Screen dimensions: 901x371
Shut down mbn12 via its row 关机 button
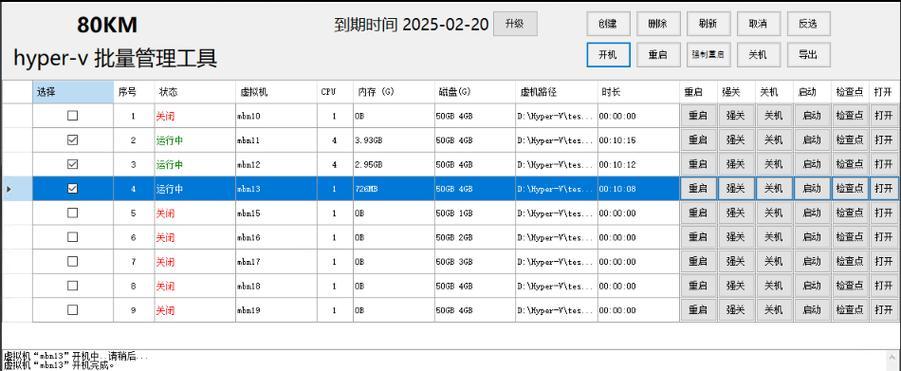774,164
